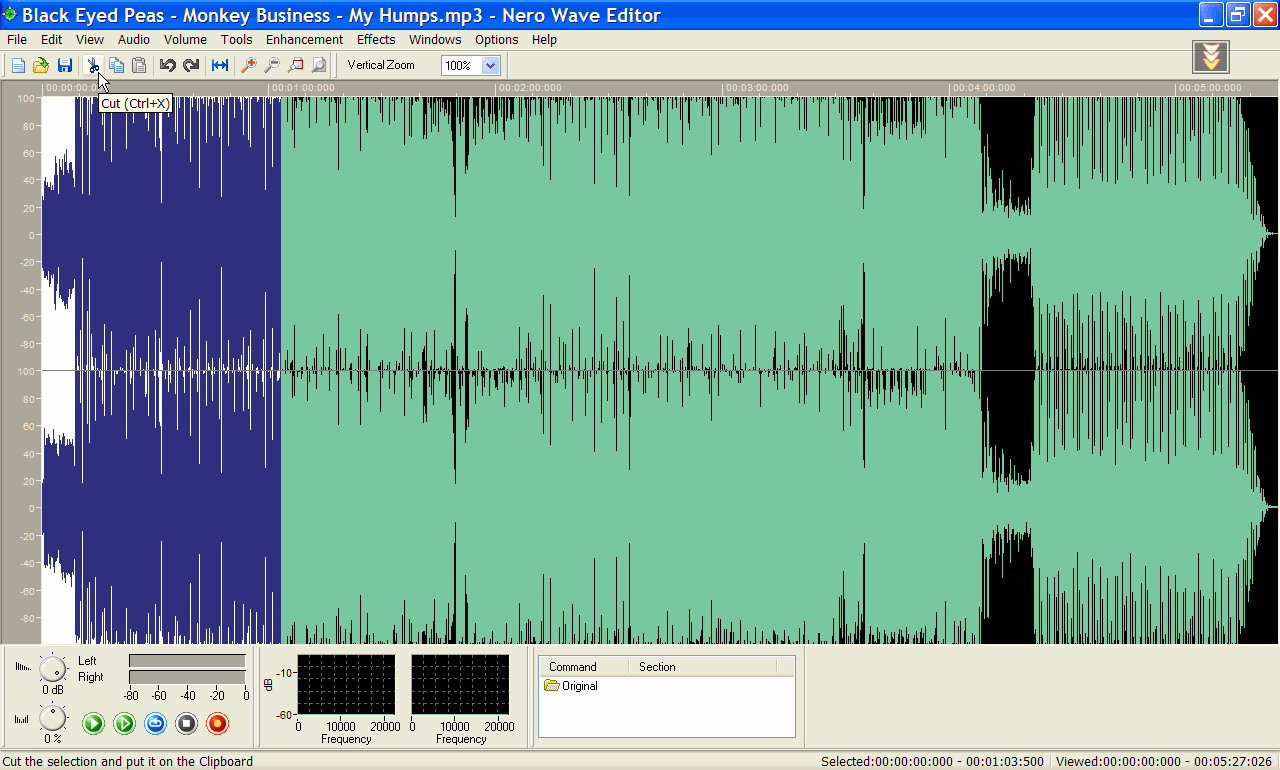Open the Tools menu
The image size is (1280, 770).
237,40
